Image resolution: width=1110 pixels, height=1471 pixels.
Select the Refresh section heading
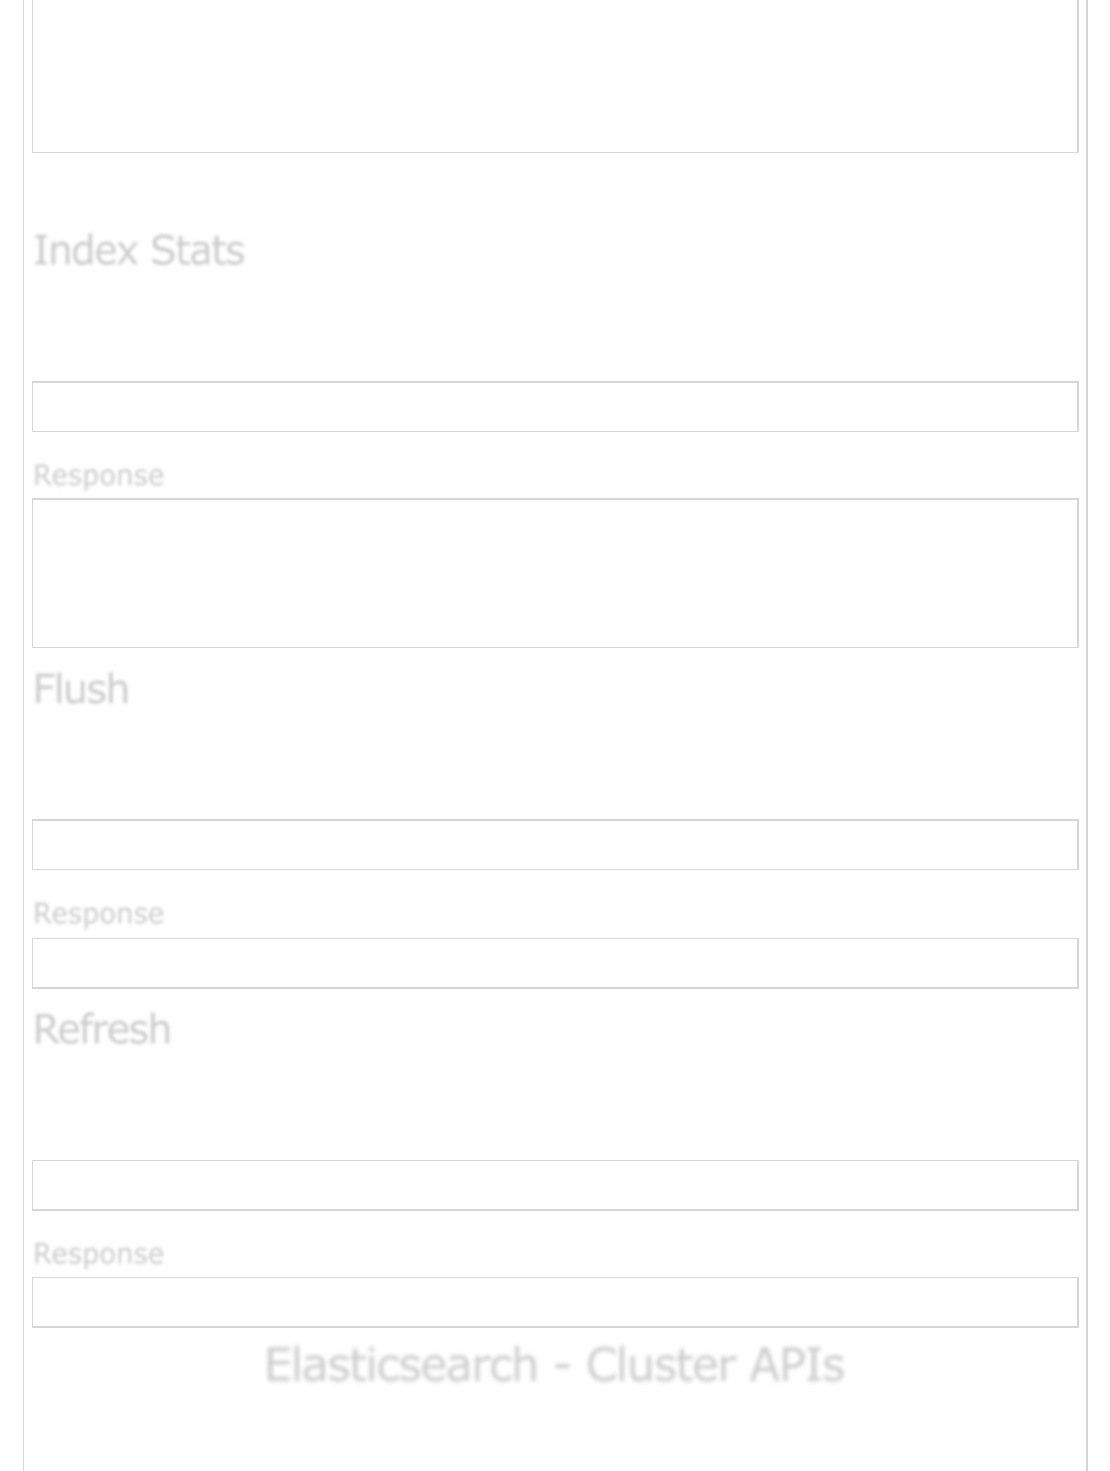coord(102,1029)
